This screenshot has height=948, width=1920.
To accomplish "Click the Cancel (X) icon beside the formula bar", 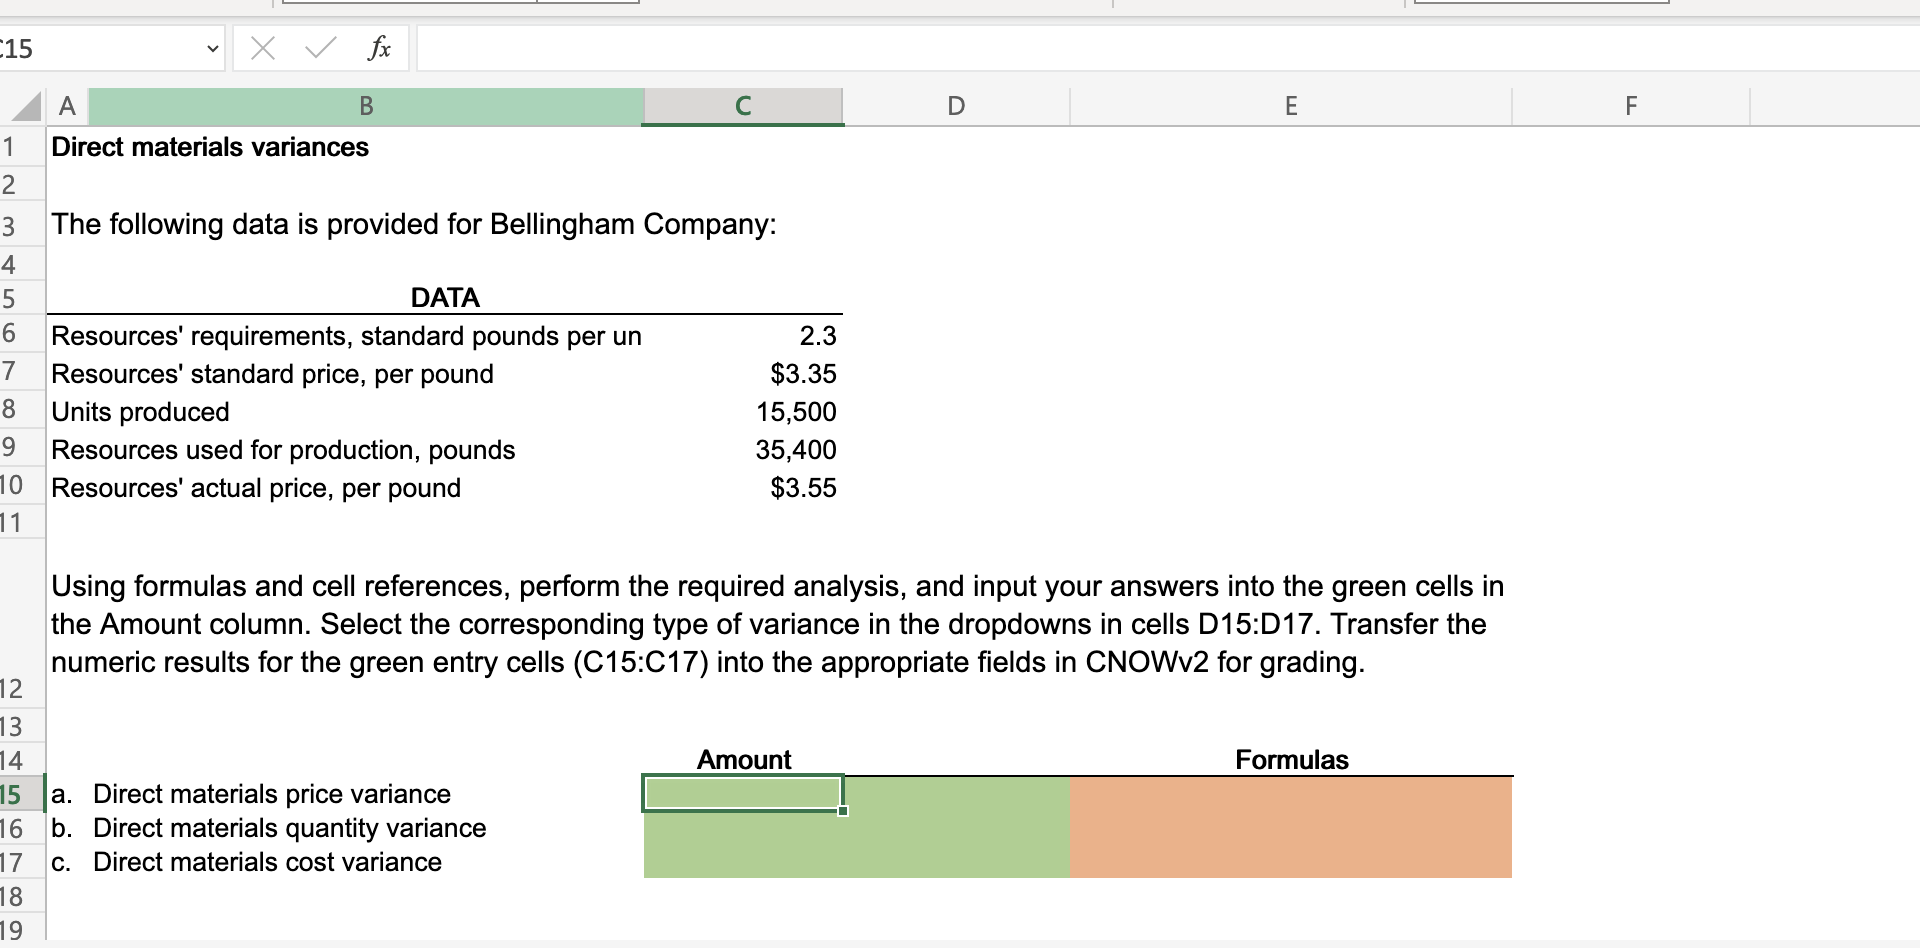I will [262, 47].
